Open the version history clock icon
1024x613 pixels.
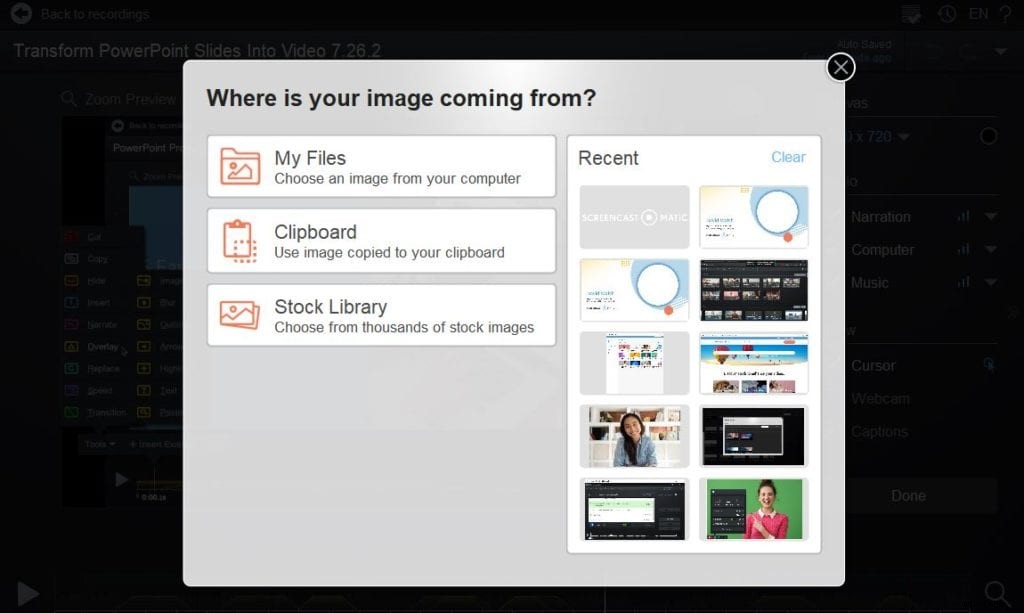[945, 14]
